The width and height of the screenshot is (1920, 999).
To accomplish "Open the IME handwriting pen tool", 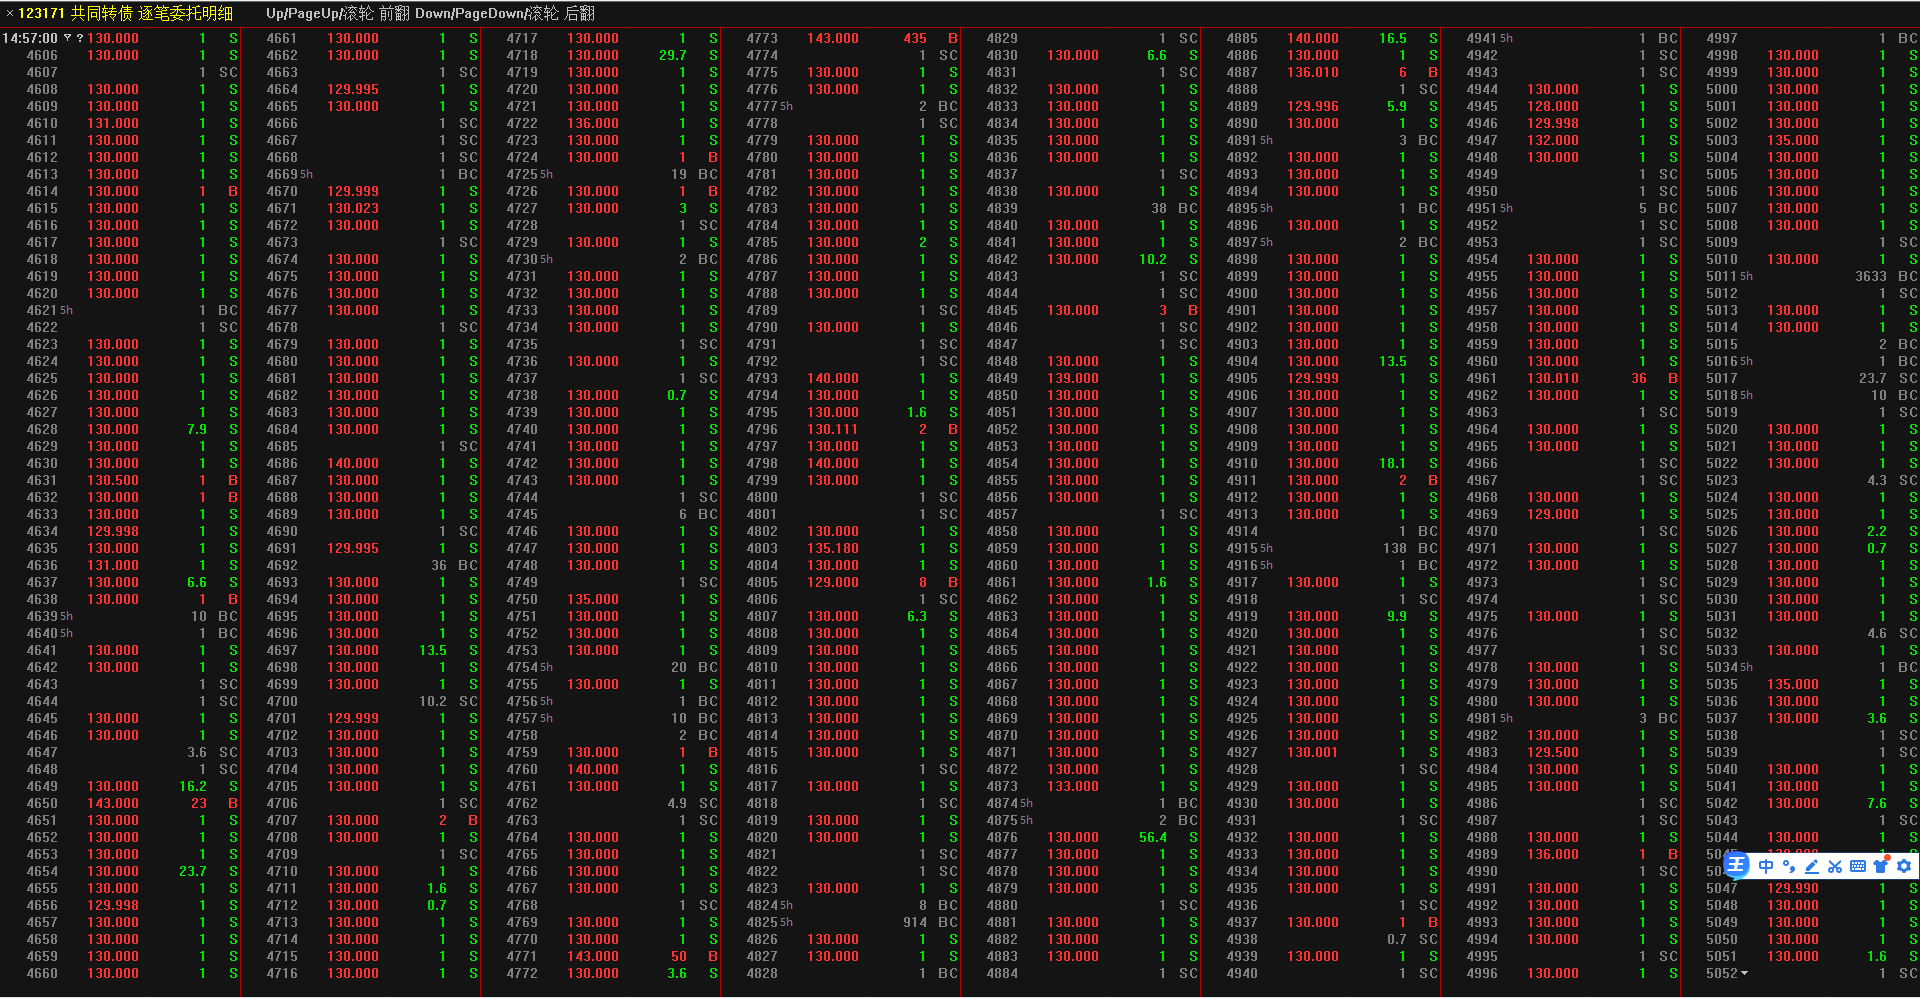I will pos(1812,867).
